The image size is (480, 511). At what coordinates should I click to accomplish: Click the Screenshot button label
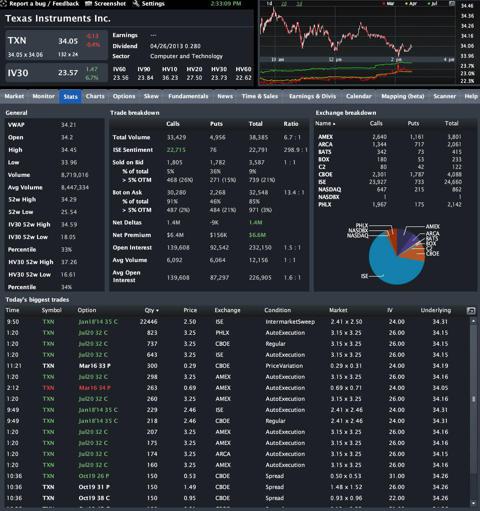[110, 4]
